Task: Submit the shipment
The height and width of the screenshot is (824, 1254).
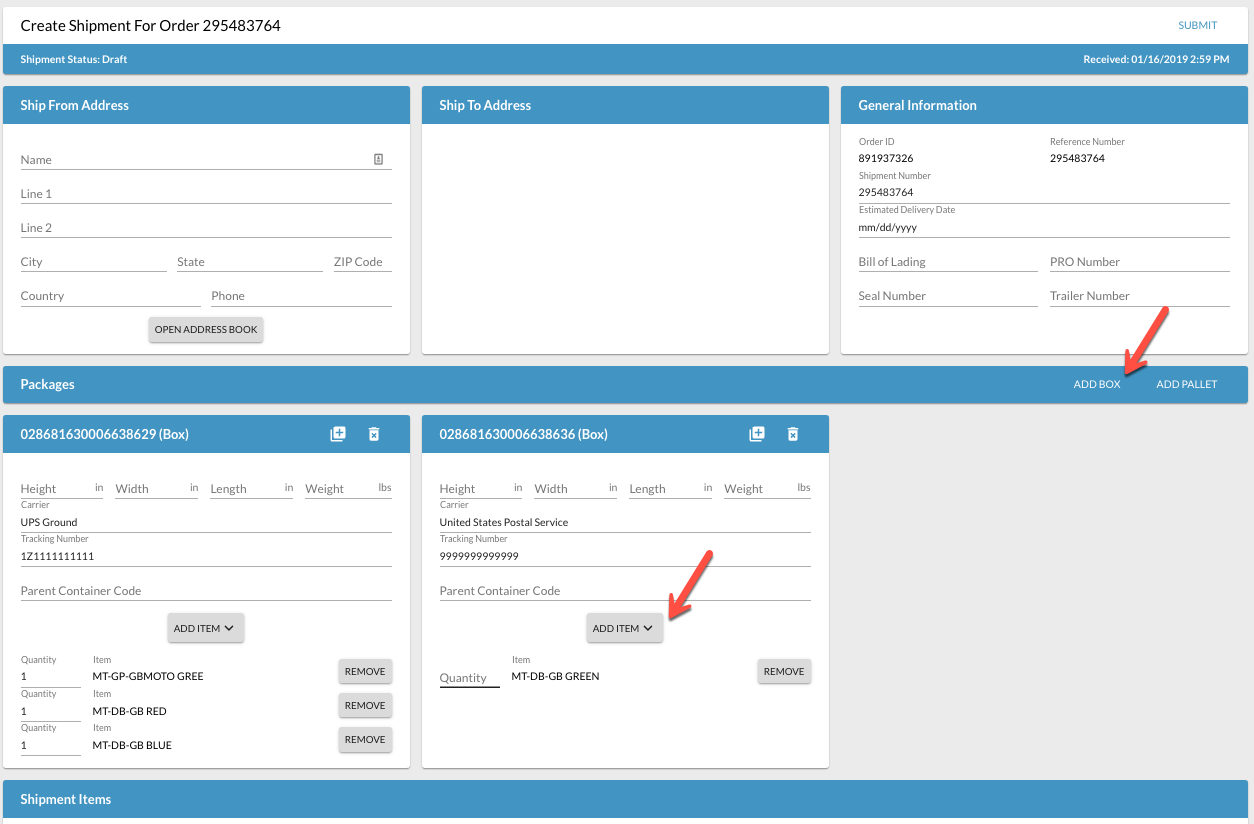Action: point(1197,25)
